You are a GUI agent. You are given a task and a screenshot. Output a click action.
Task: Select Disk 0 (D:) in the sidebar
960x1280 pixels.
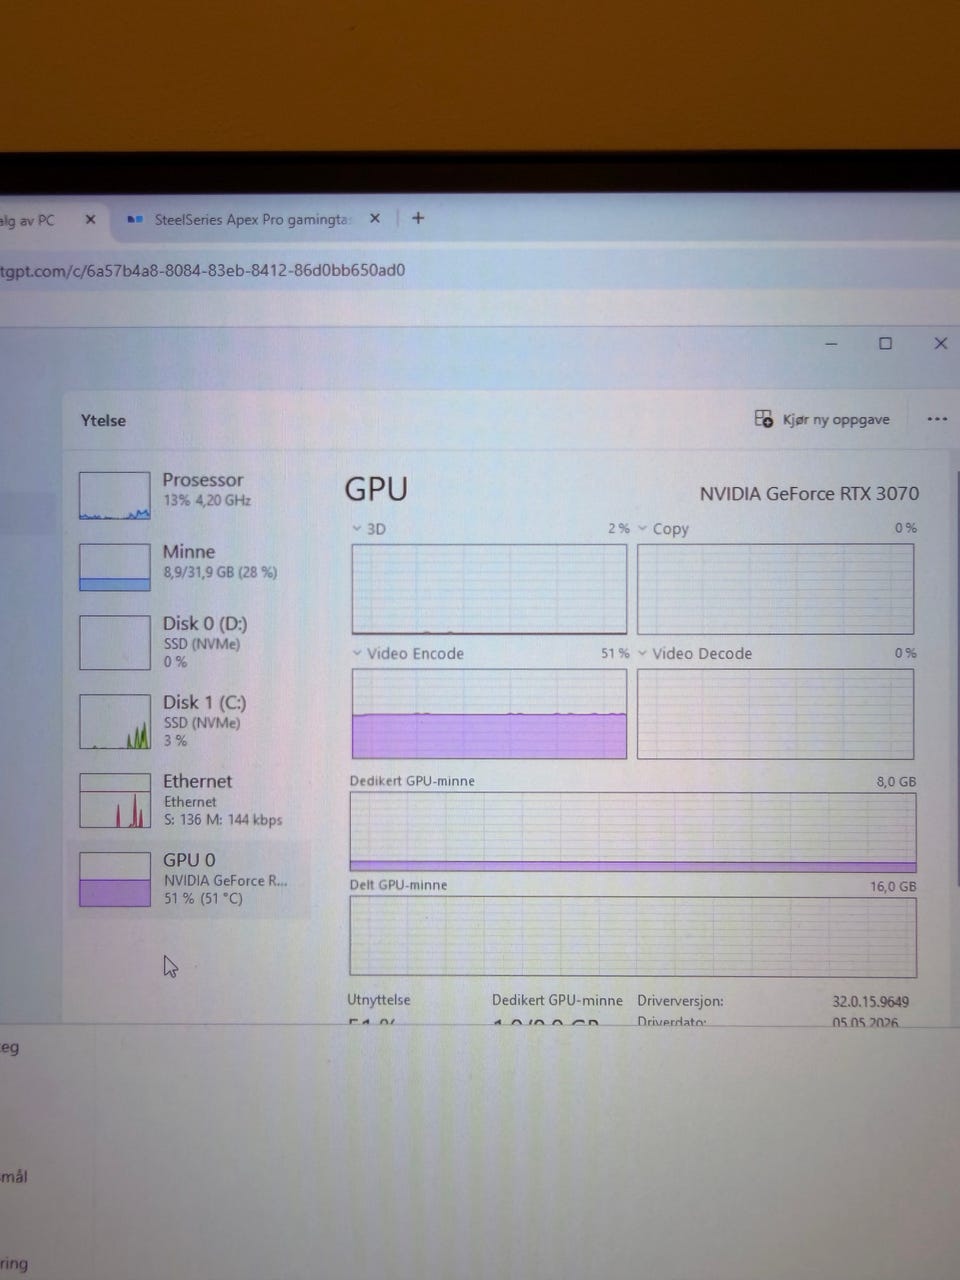tap(192, 642)
